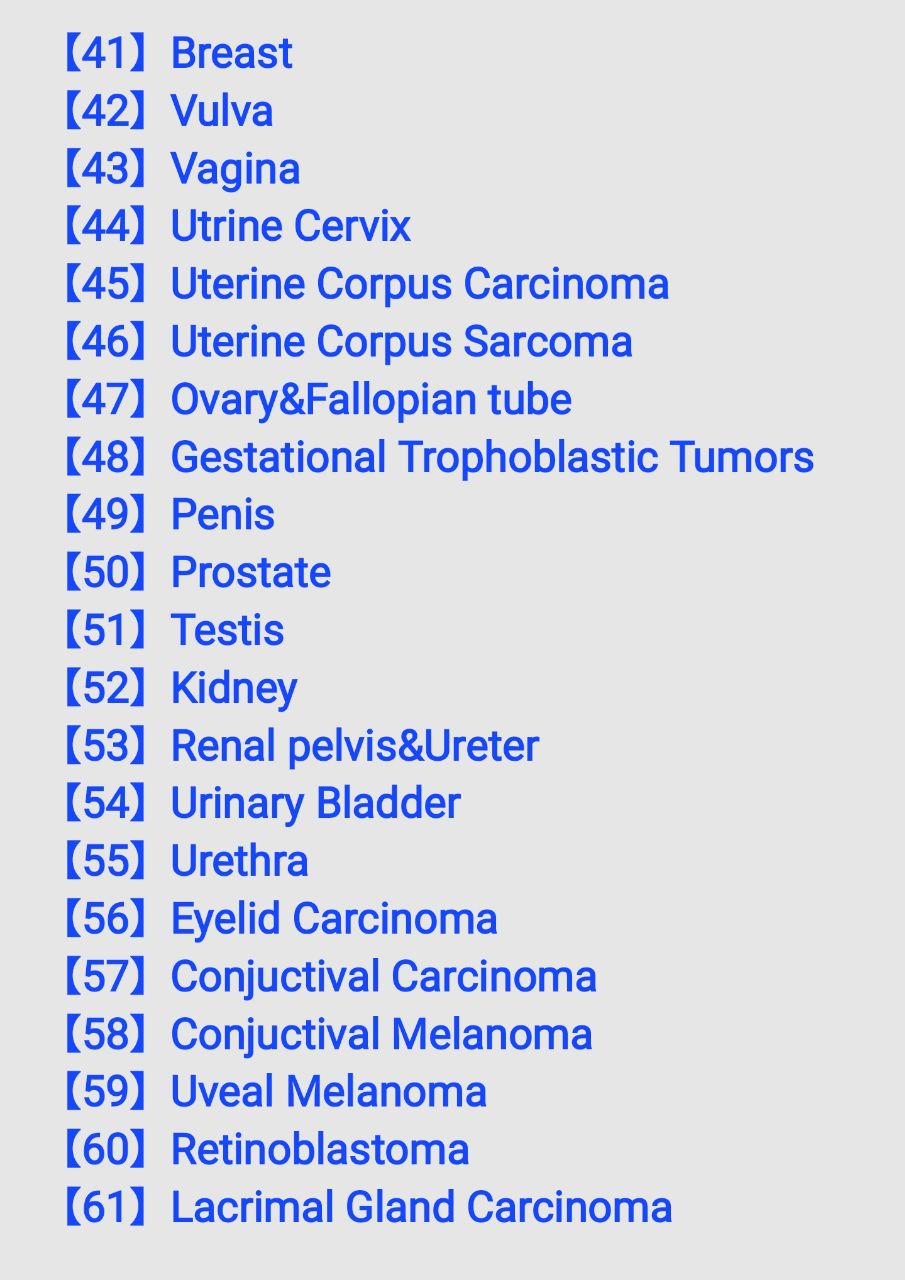Select Conjuctival Carcinoma link

point(384,977)
